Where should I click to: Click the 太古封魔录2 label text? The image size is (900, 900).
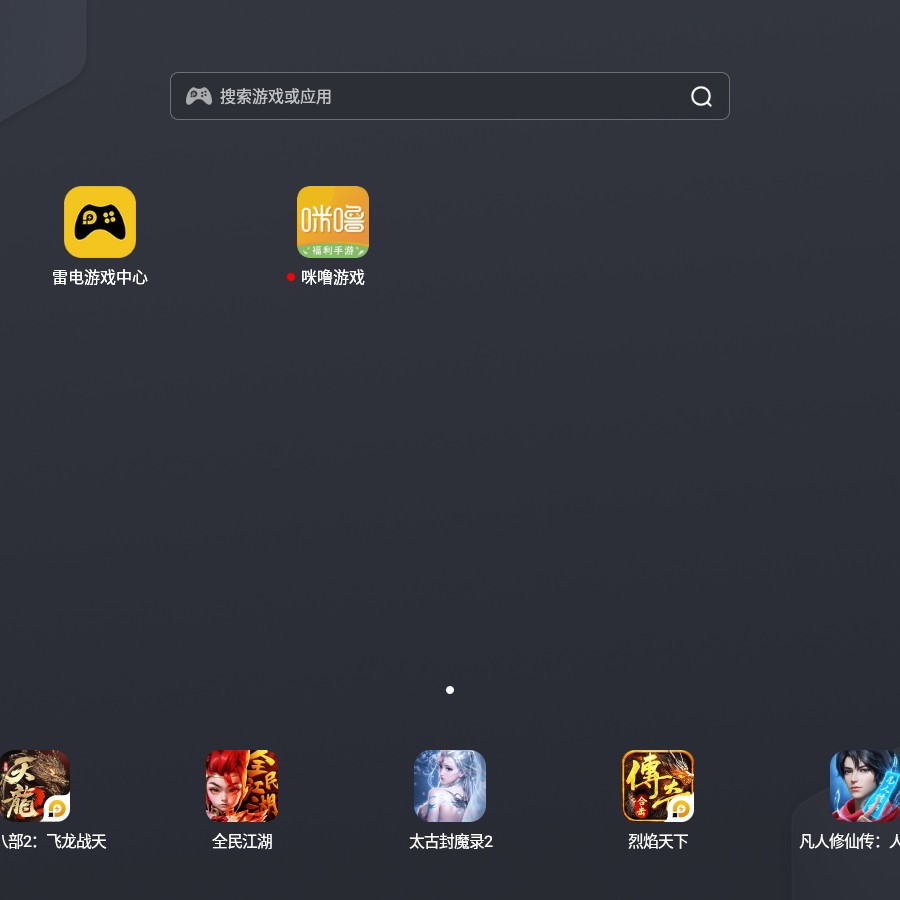[451, 841]
